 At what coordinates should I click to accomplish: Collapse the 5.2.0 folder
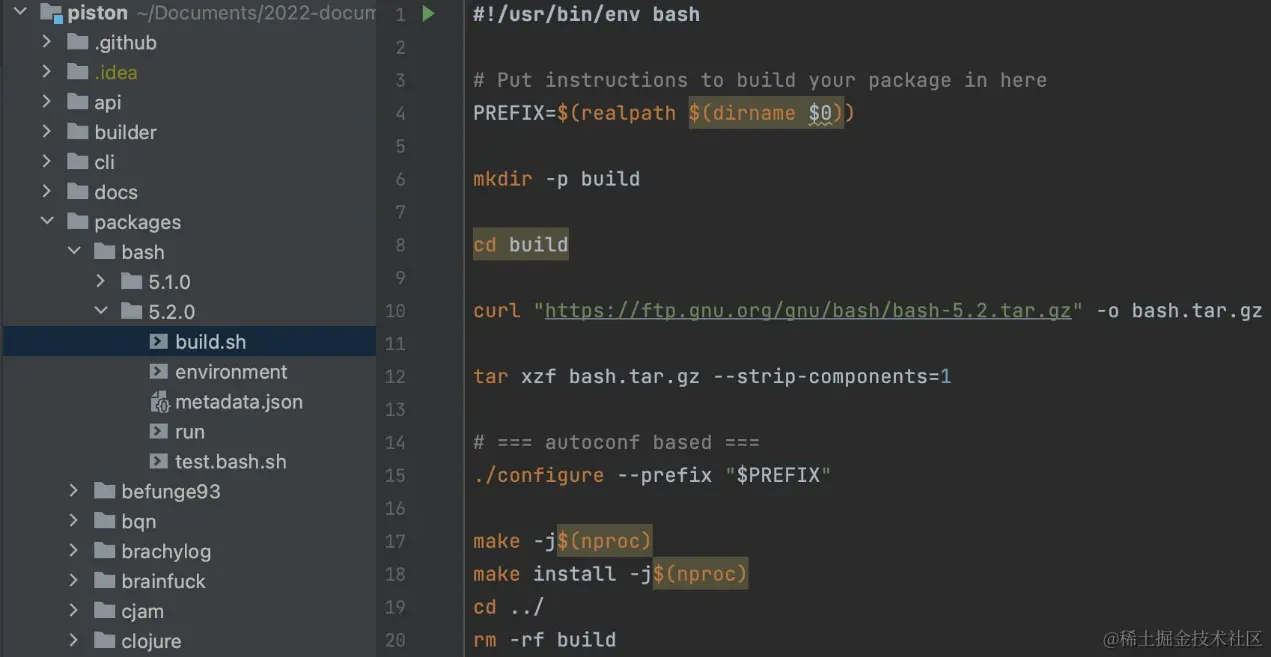coord(100,312)
